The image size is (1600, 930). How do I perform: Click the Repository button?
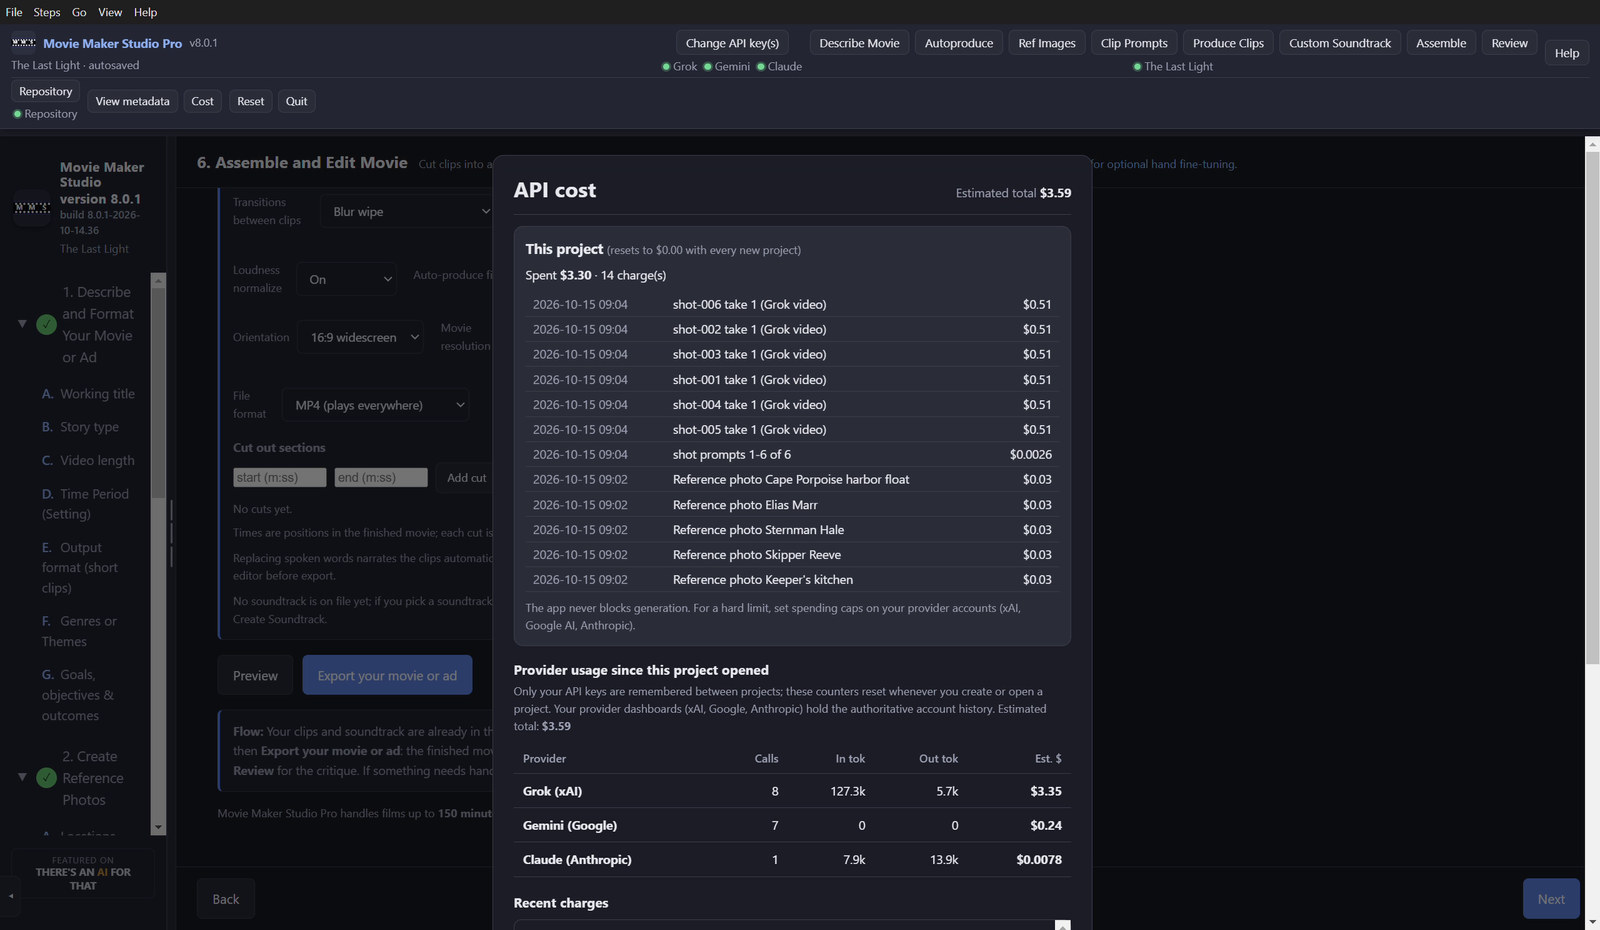coord(46,91)
